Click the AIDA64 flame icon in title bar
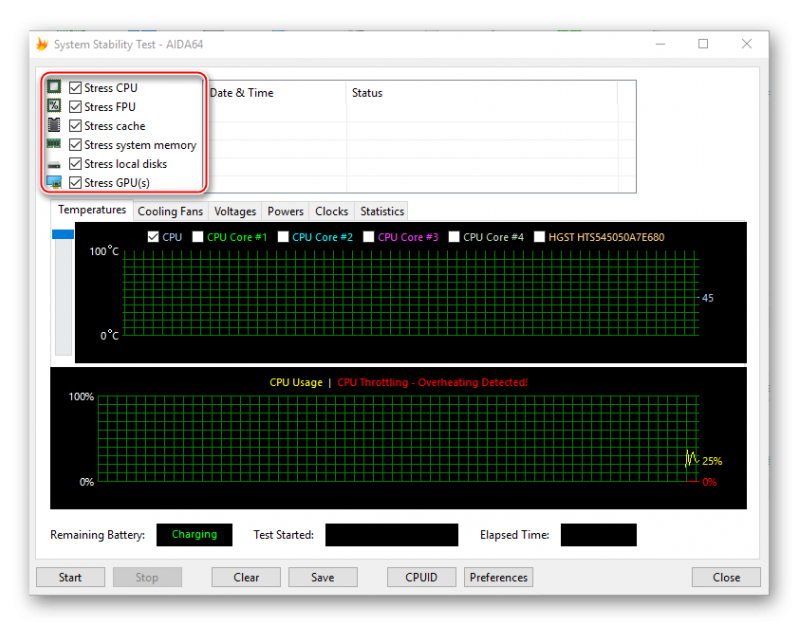The image size is (800, 626). pyautogui.click(x=42, y=44)
